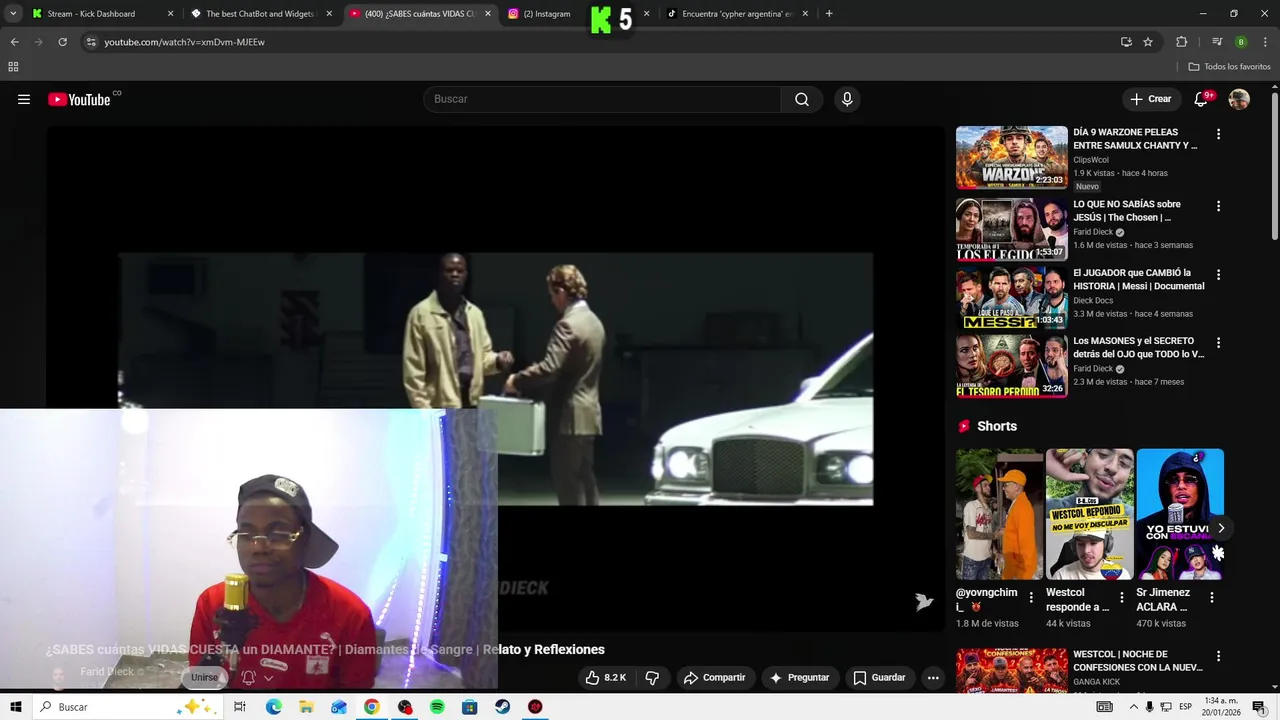Open the Chrome profile green avatar

click(x=1241, y=42)
